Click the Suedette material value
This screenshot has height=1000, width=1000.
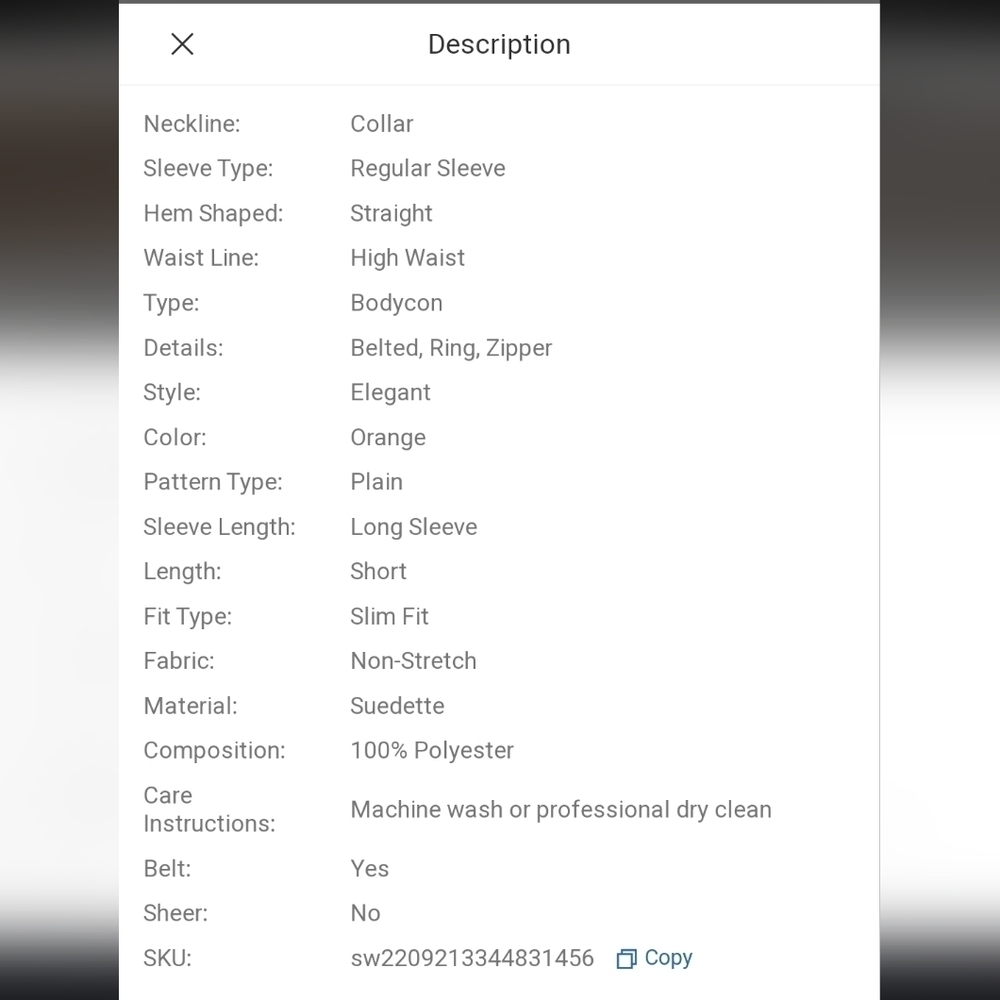(x=397, y=706)
